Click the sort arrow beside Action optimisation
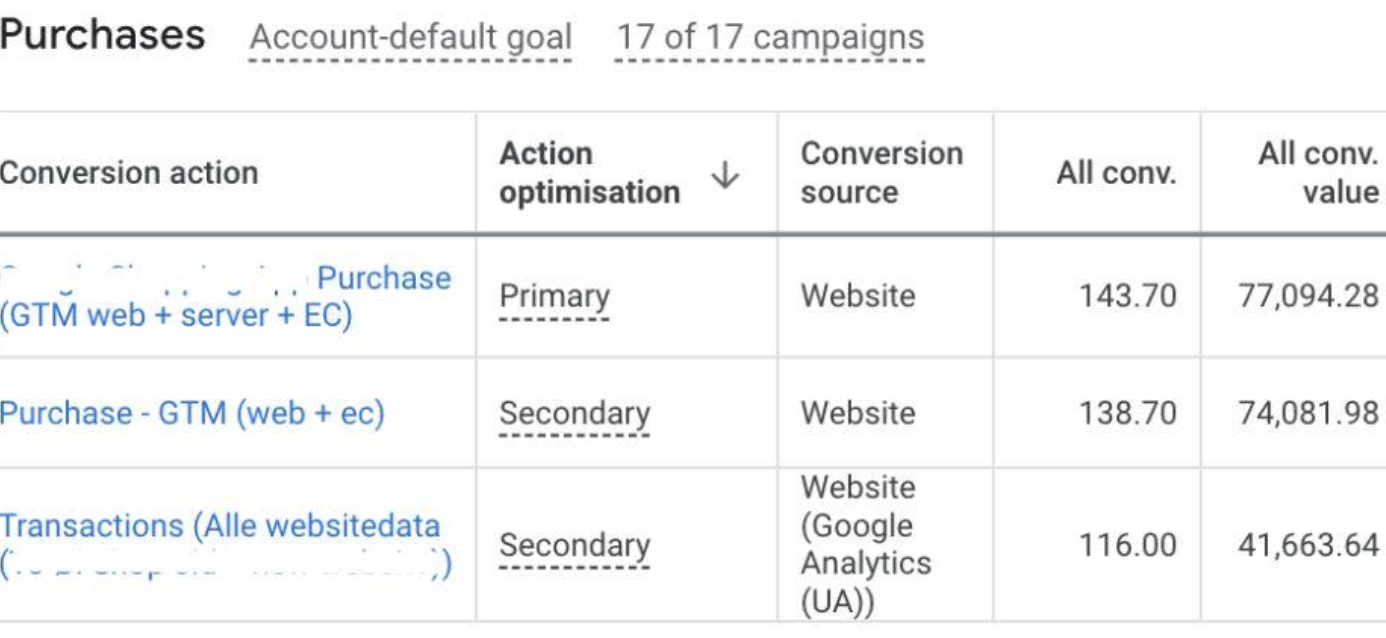The image size is (1386, 638). click(x=725, y=176)
